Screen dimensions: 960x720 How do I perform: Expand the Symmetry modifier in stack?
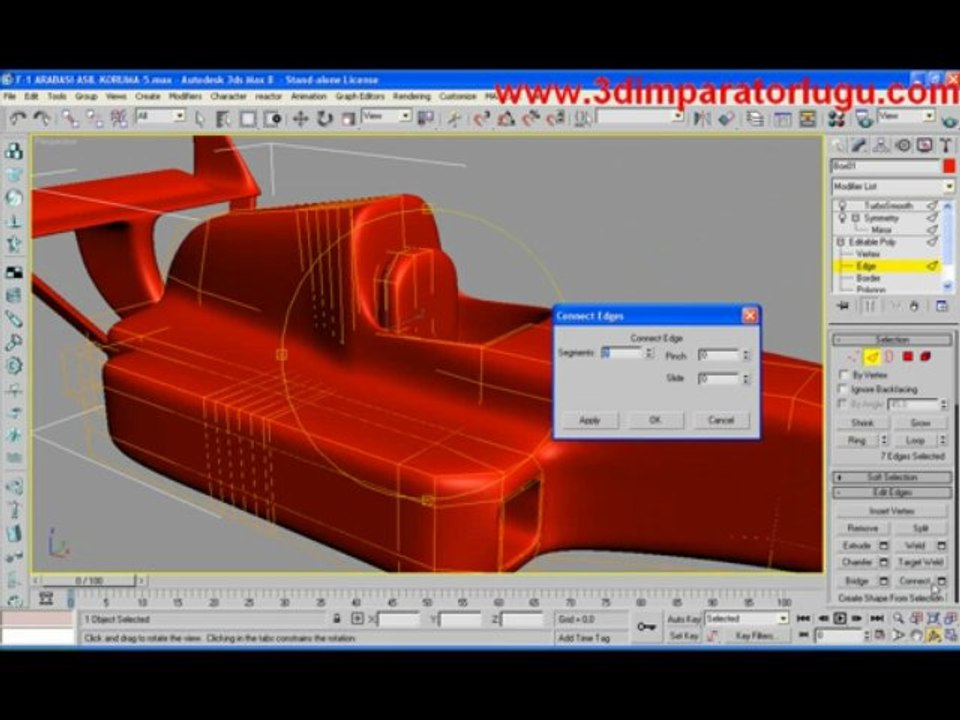(x=855, y=218)
